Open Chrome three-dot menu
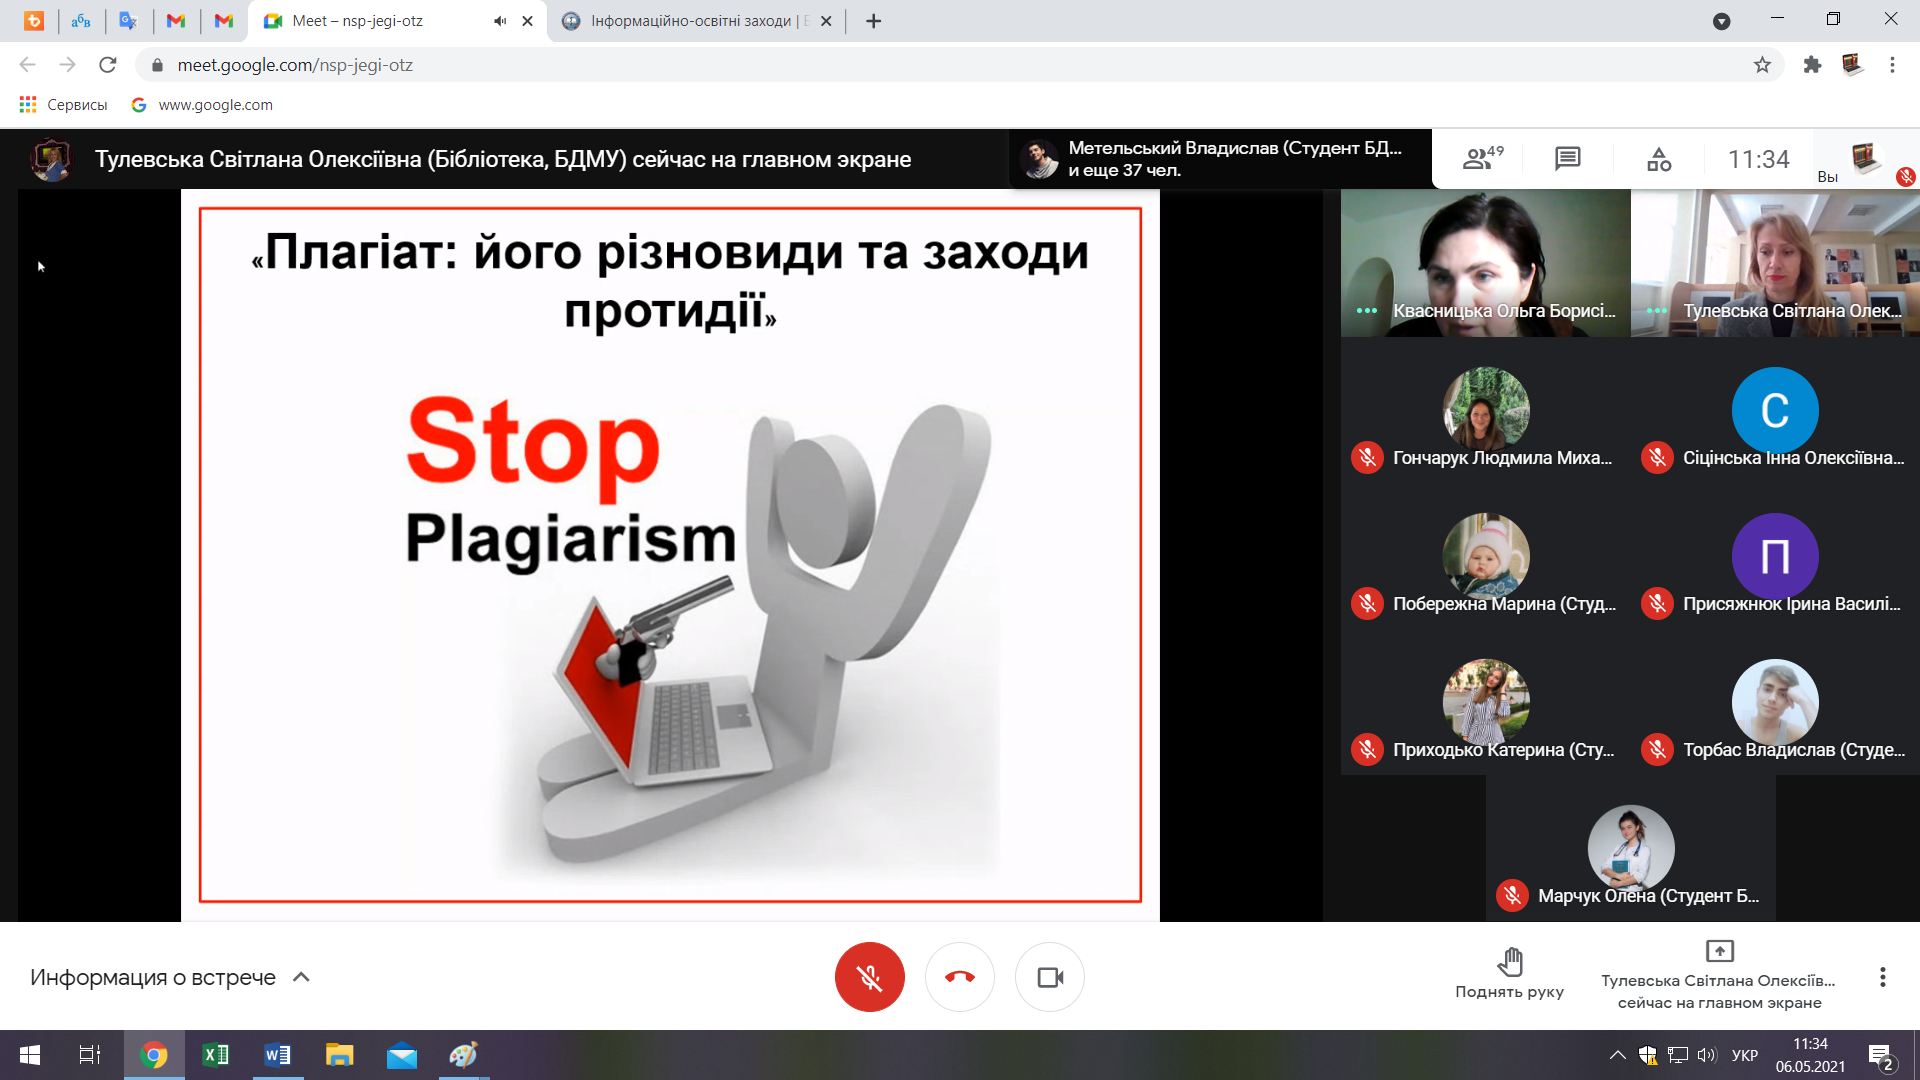The image size is (1920, 1080). coord(1892,65)
